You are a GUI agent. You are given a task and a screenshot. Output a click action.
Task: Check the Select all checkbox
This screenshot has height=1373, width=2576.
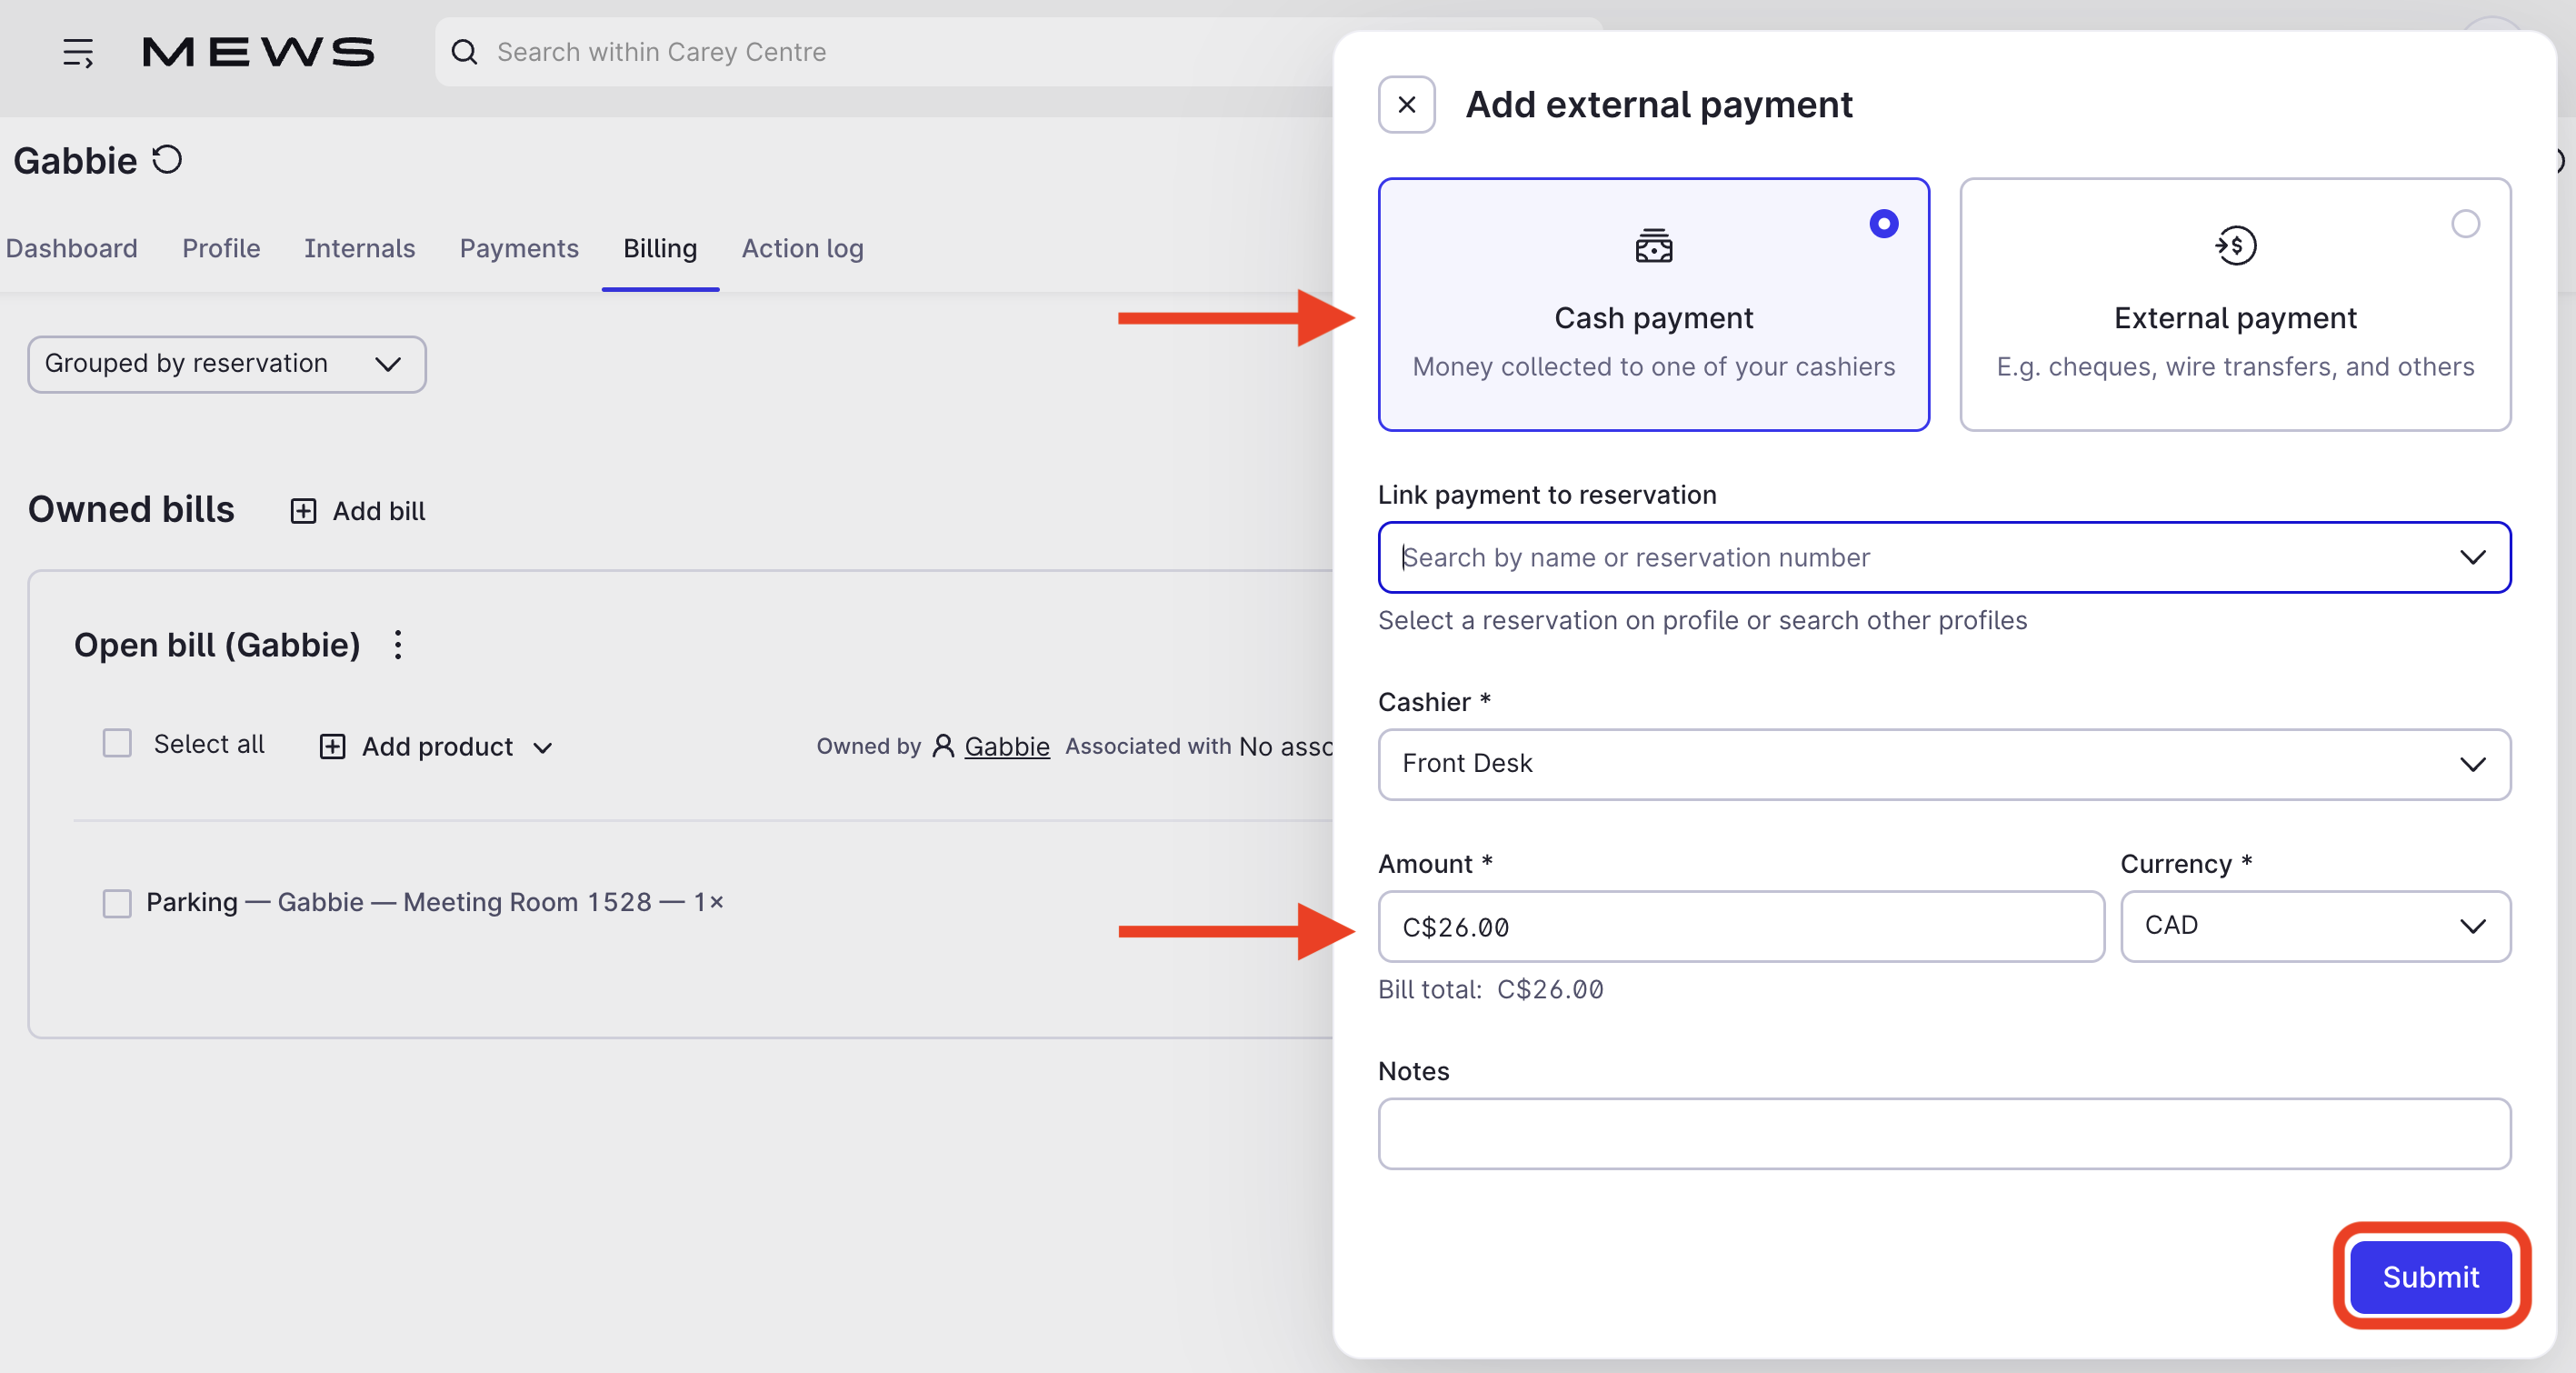[118, 743]
